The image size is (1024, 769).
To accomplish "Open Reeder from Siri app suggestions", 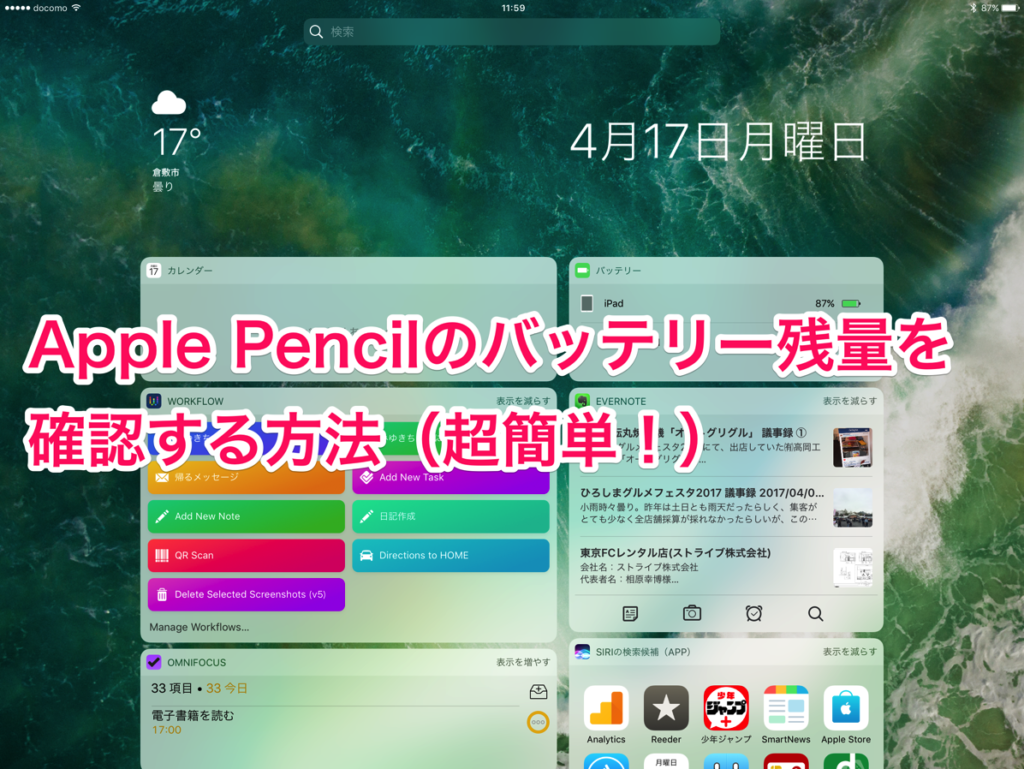I will [x=666, y=712].
